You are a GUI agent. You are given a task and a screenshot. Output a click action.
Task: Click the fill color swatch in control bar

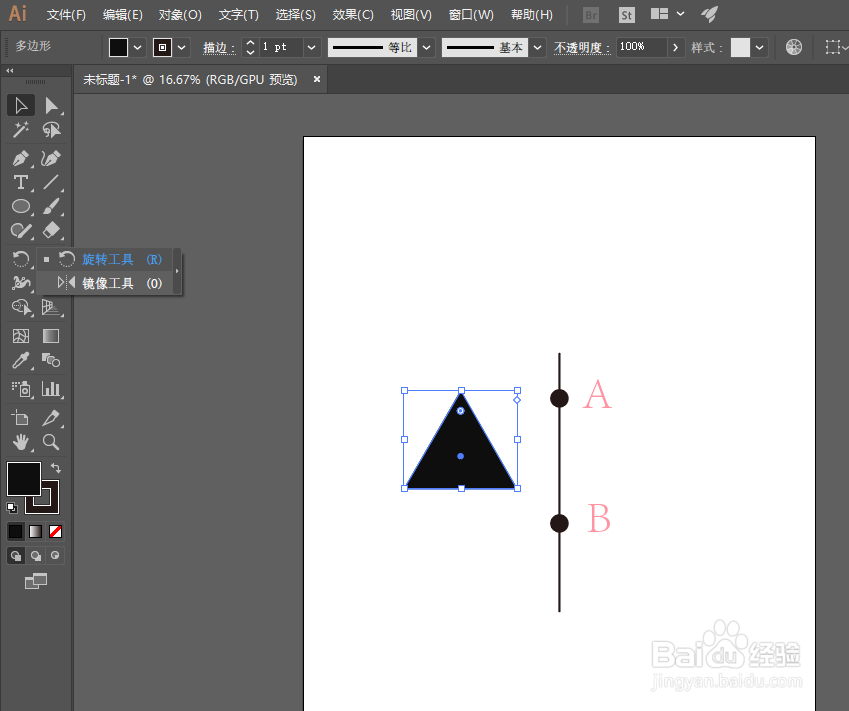coord(119,48)
